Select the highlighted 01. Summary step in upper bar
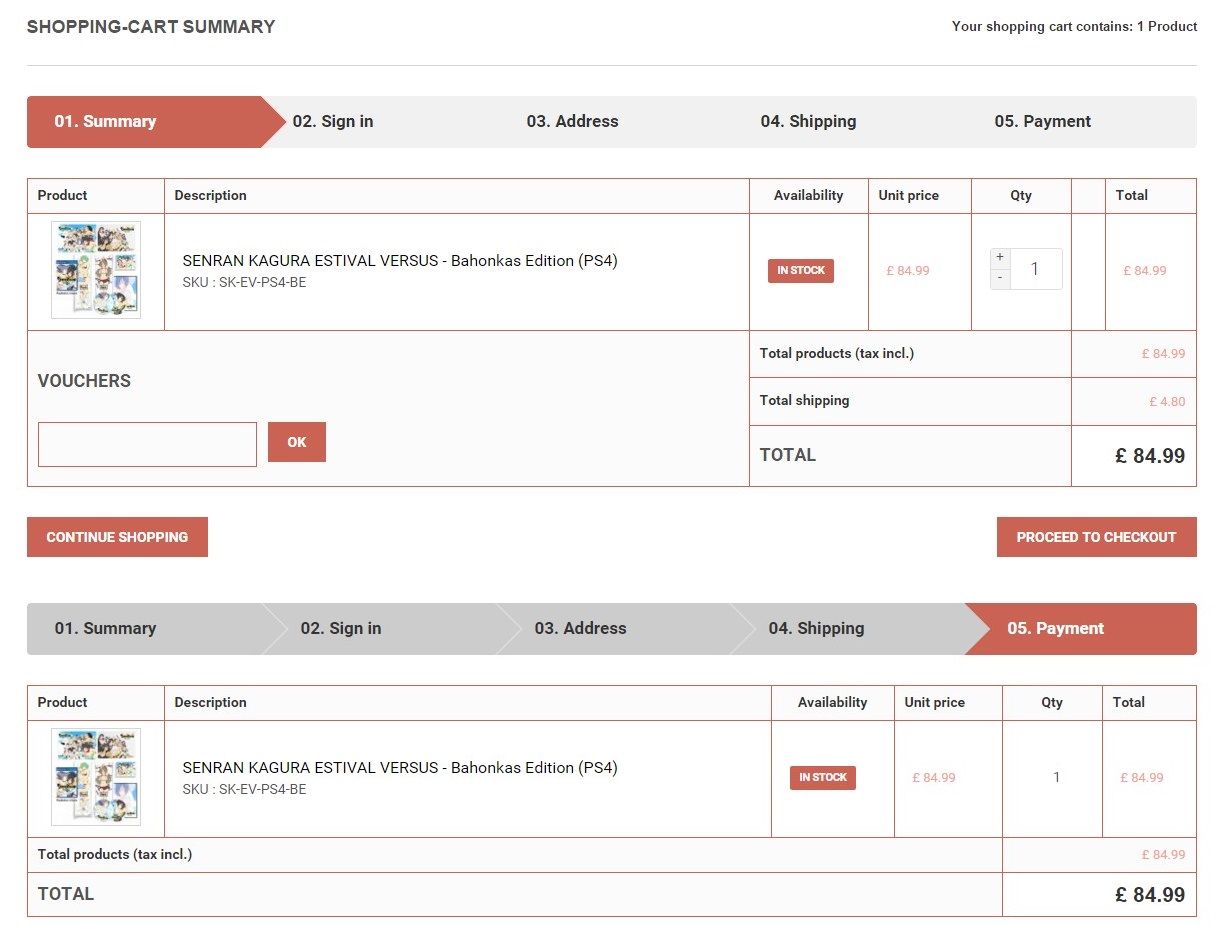This screenshot has height=925, width=1217. (144, 122)
